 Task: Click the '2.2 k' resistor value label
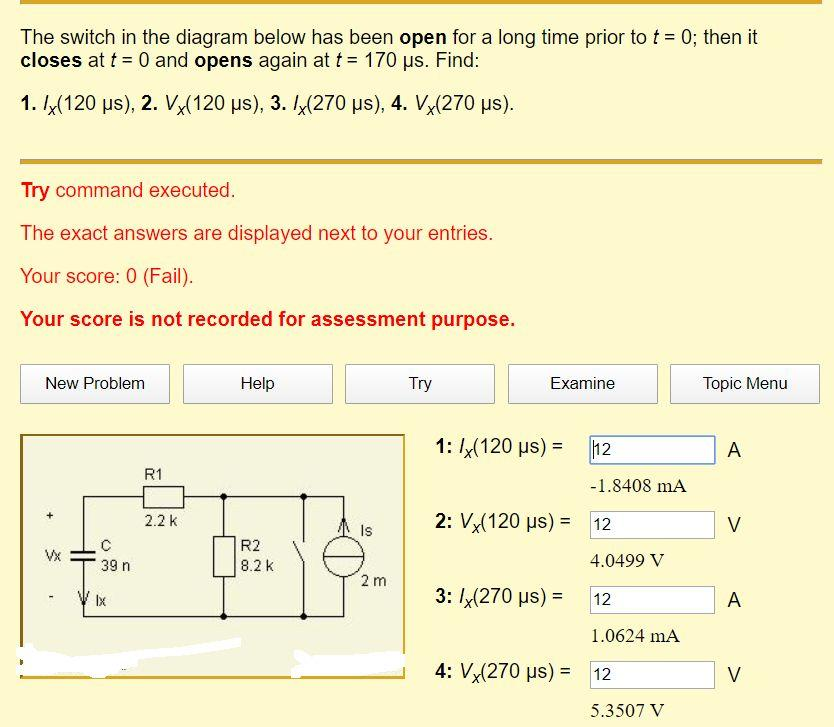point(161,521)
